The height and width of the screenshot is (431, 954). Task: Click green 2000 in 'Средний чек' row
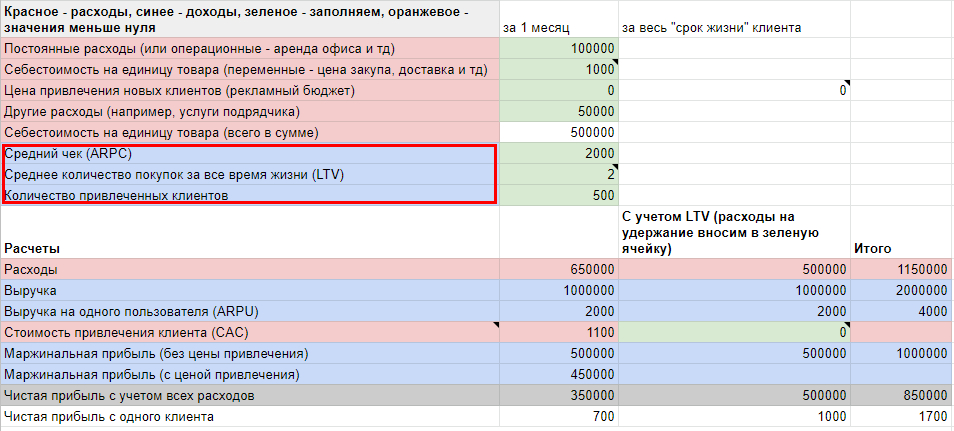click(x=559, y=153)
